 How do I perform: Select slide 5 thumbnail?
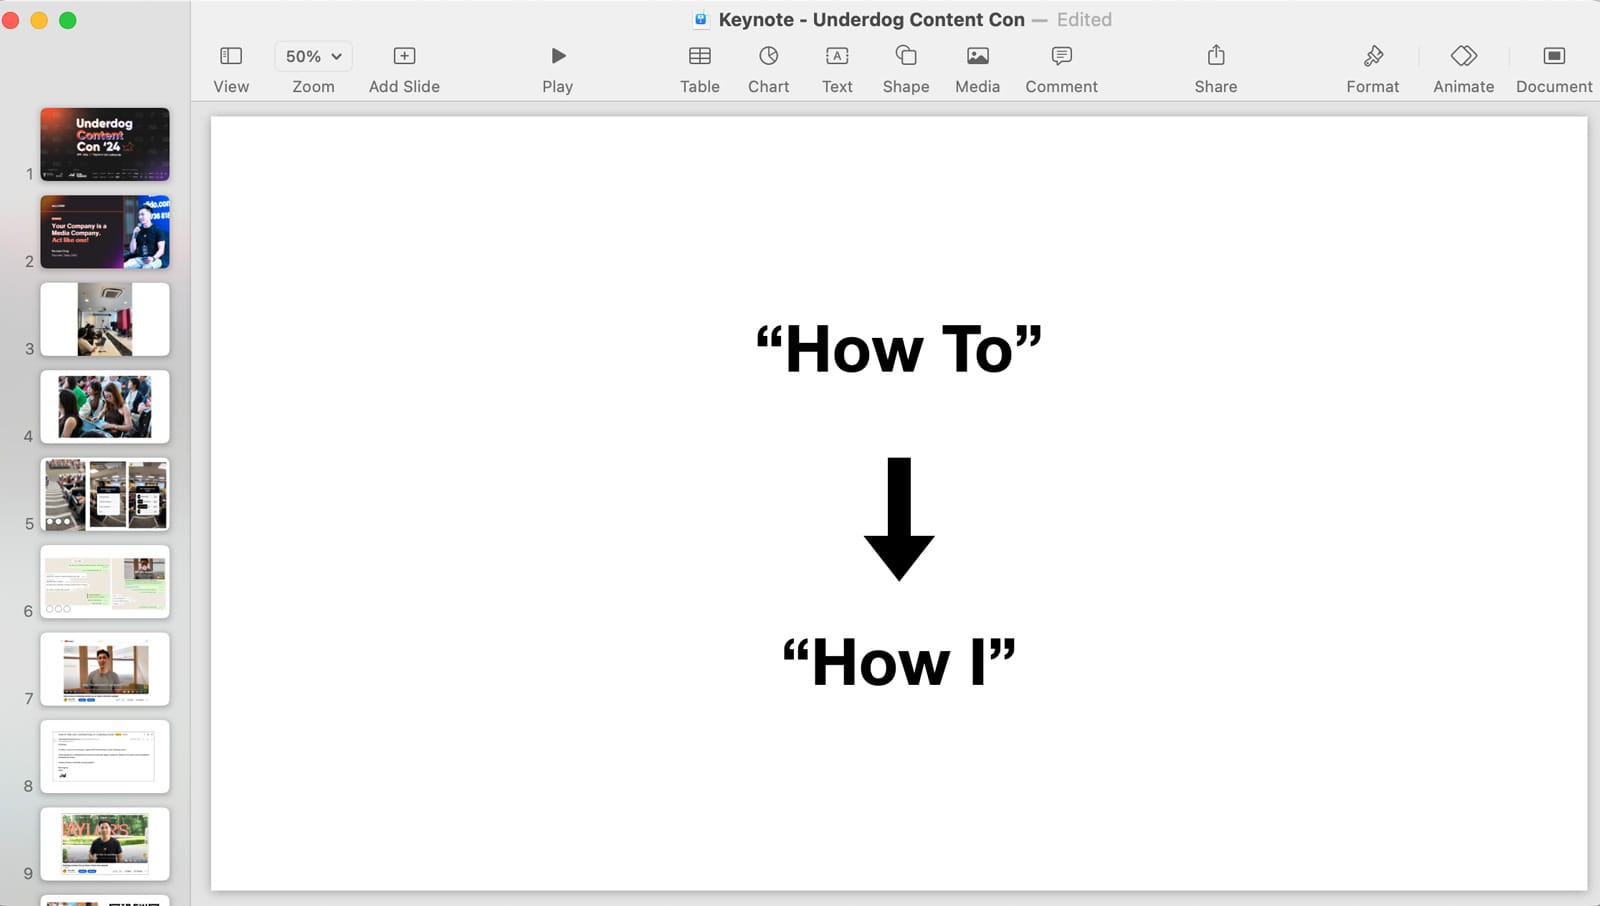105,494
